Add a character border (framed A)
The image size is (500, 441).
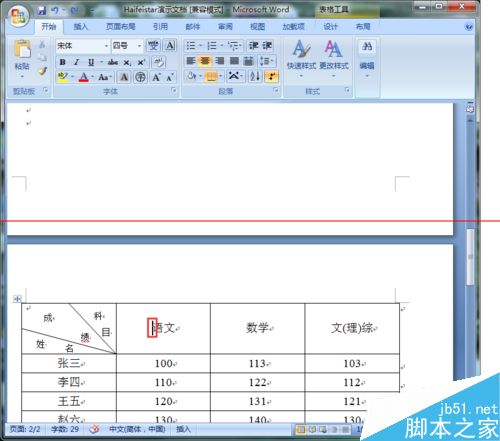pos(170,45)
